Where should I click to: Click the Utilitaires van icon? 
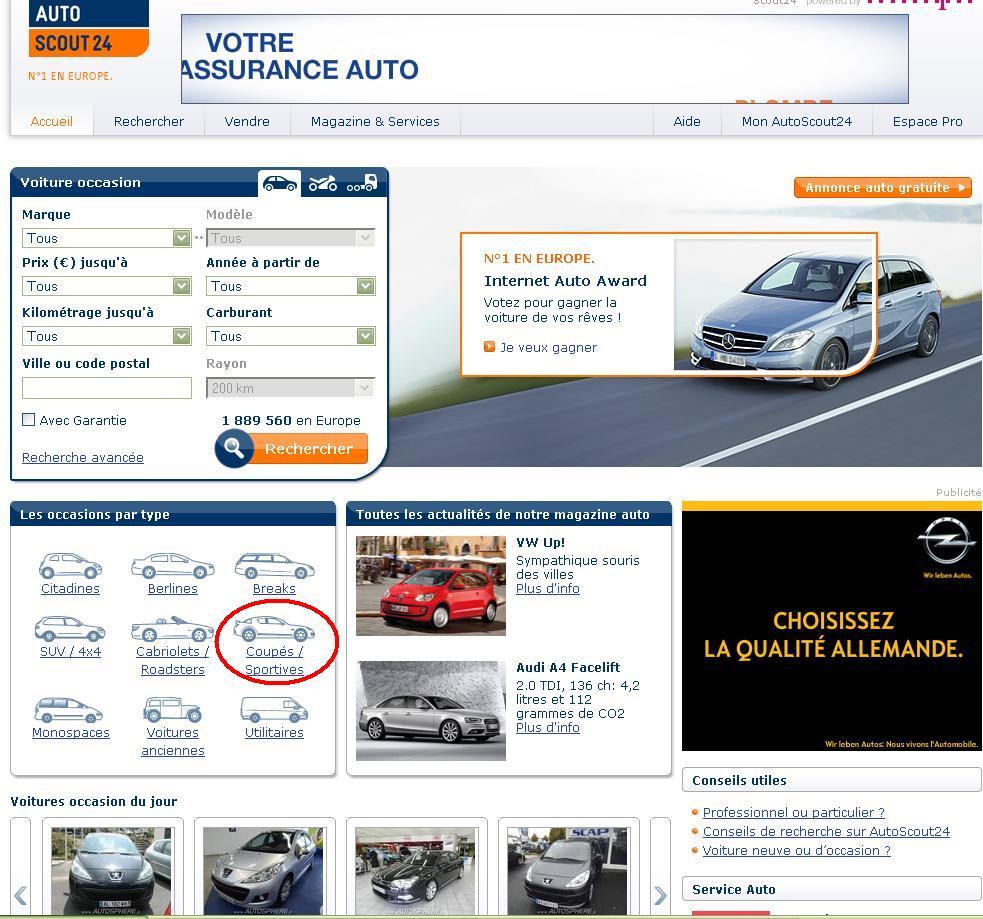(274, 711)
